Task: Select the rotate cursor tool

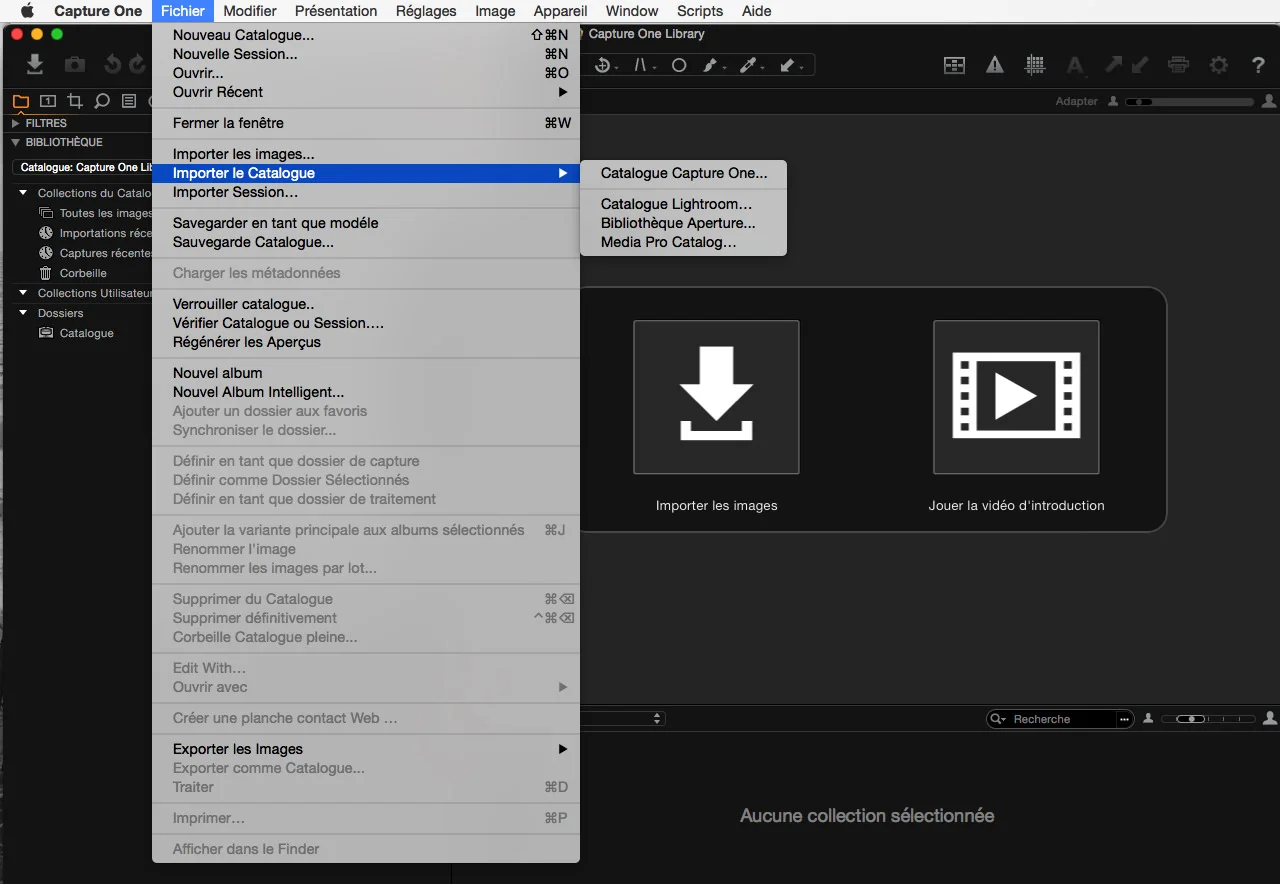Action: 604,66
